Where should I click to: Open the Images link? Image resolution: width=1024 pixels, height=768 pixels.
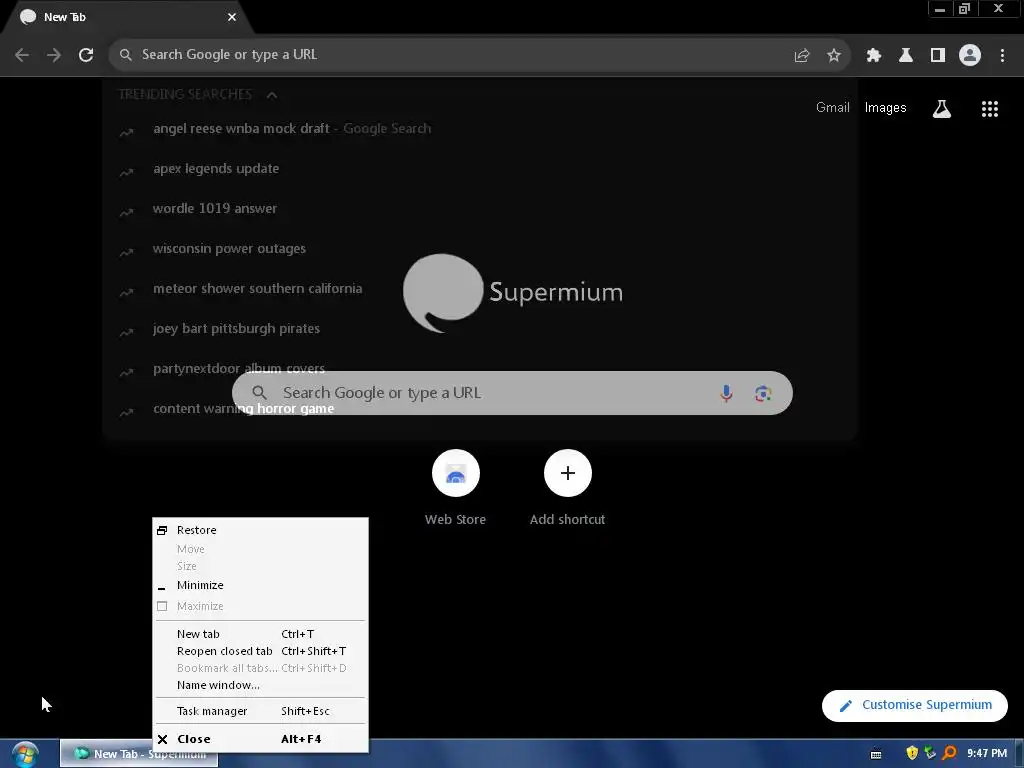886,108
